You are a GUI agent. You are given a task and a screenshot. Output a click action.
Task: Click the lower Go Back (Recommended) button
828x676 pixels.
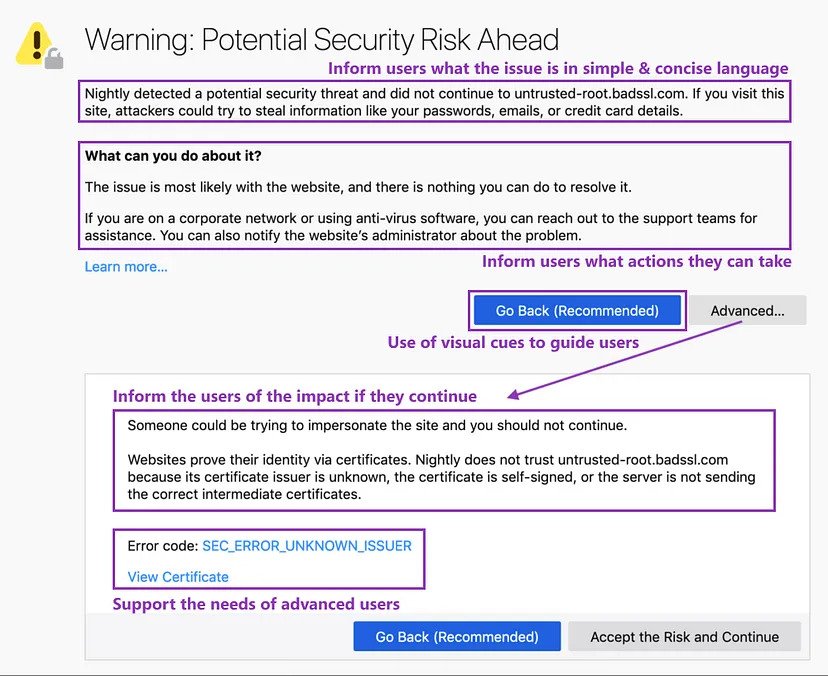tap(457, 636)
